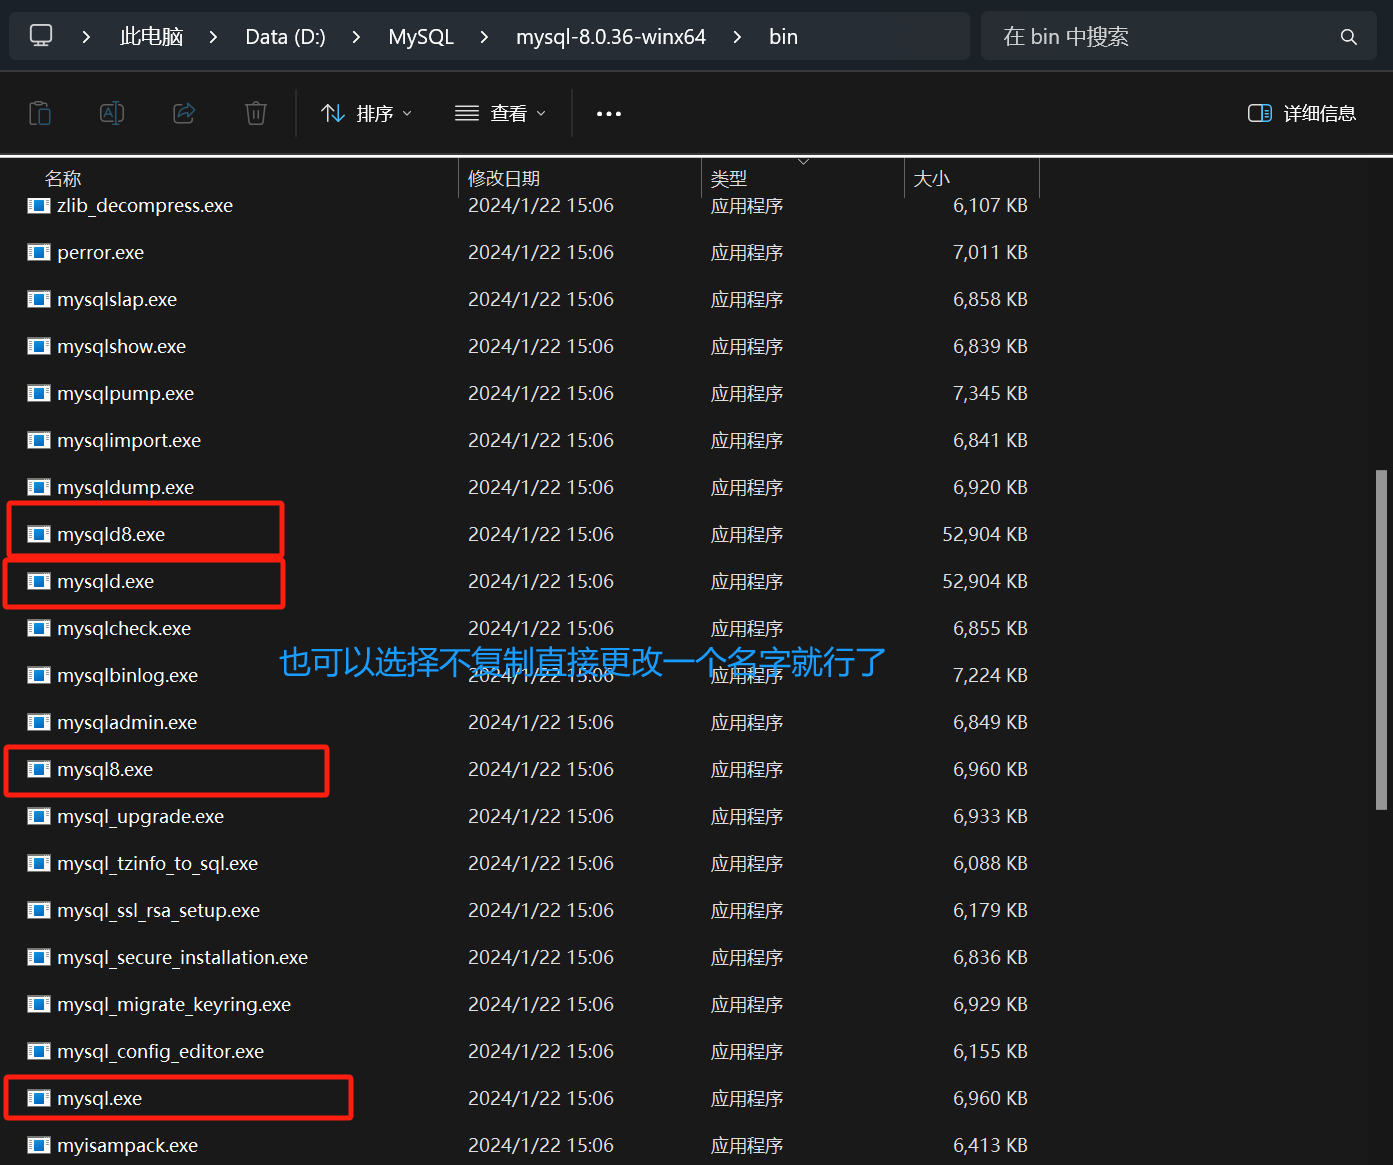Click the mysqldump.exe file icon
The height and width of the screenshot is (1165, 1393).
click(39, 488)
